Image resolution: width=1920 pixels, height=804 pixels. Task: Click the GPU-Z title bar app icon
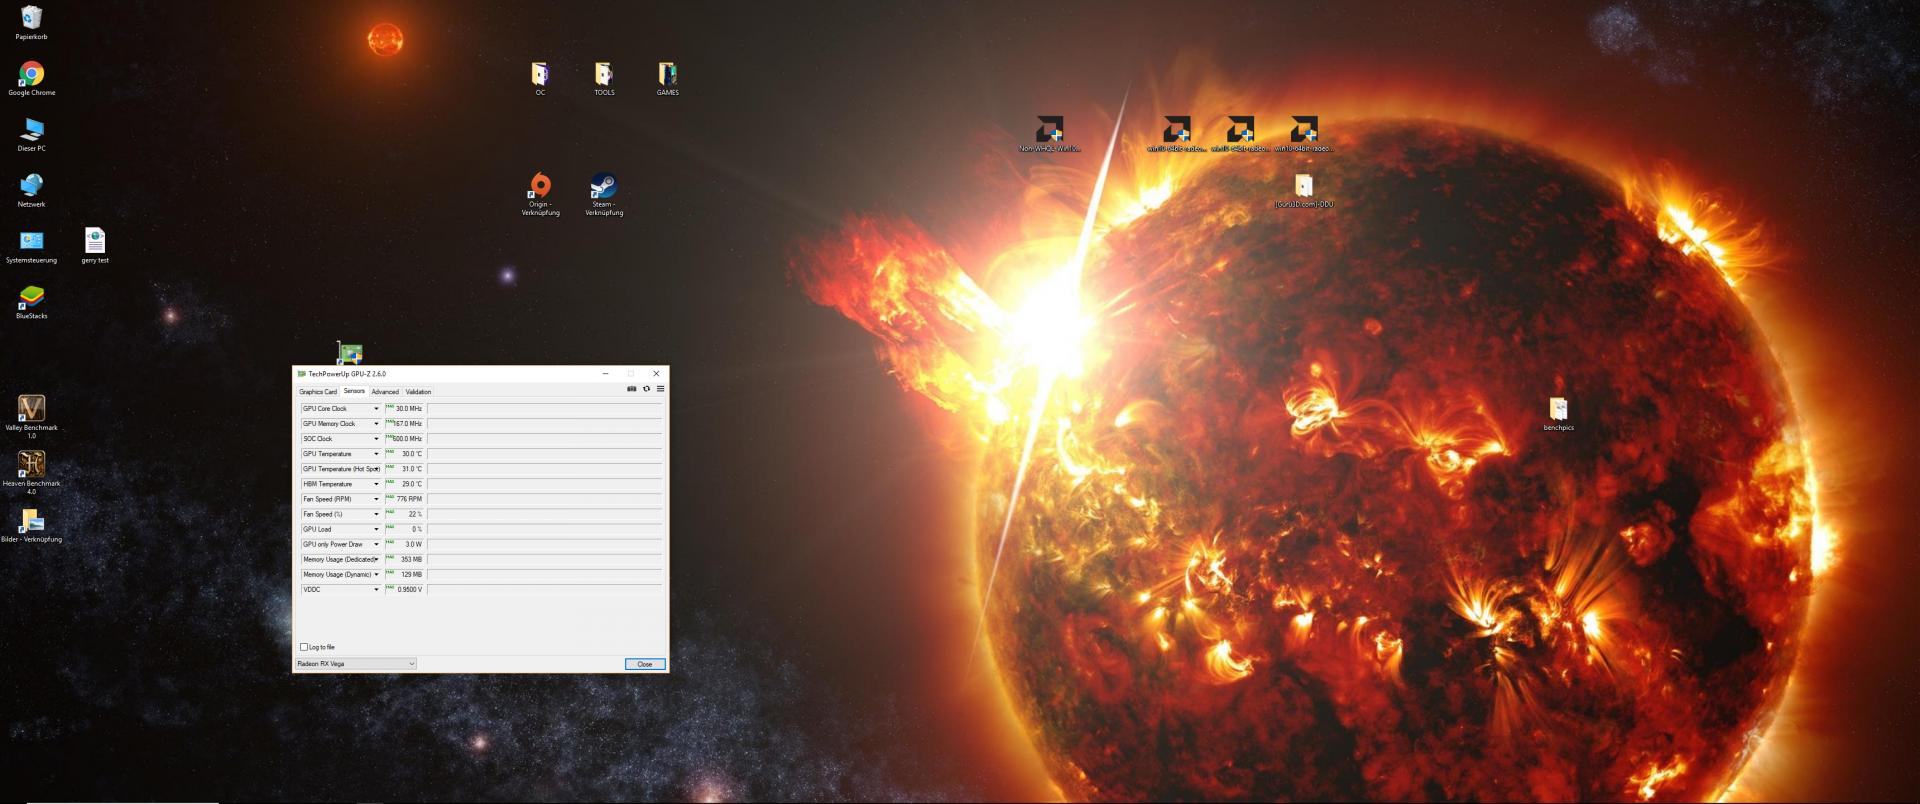click(x=302, y=374)
